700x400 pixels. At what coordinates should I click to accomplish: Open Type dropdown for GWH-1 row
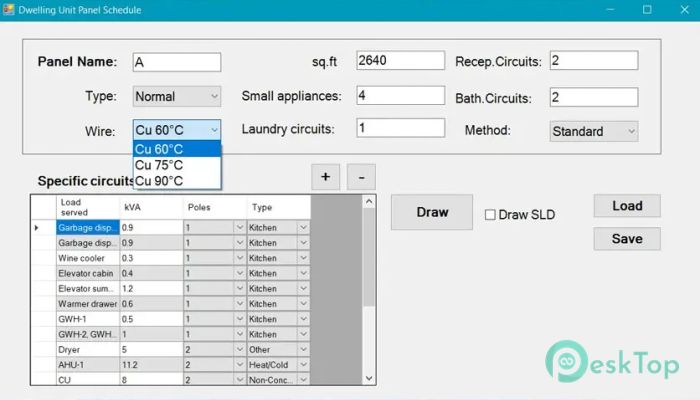pyautogui.click(x=303, y=319)
